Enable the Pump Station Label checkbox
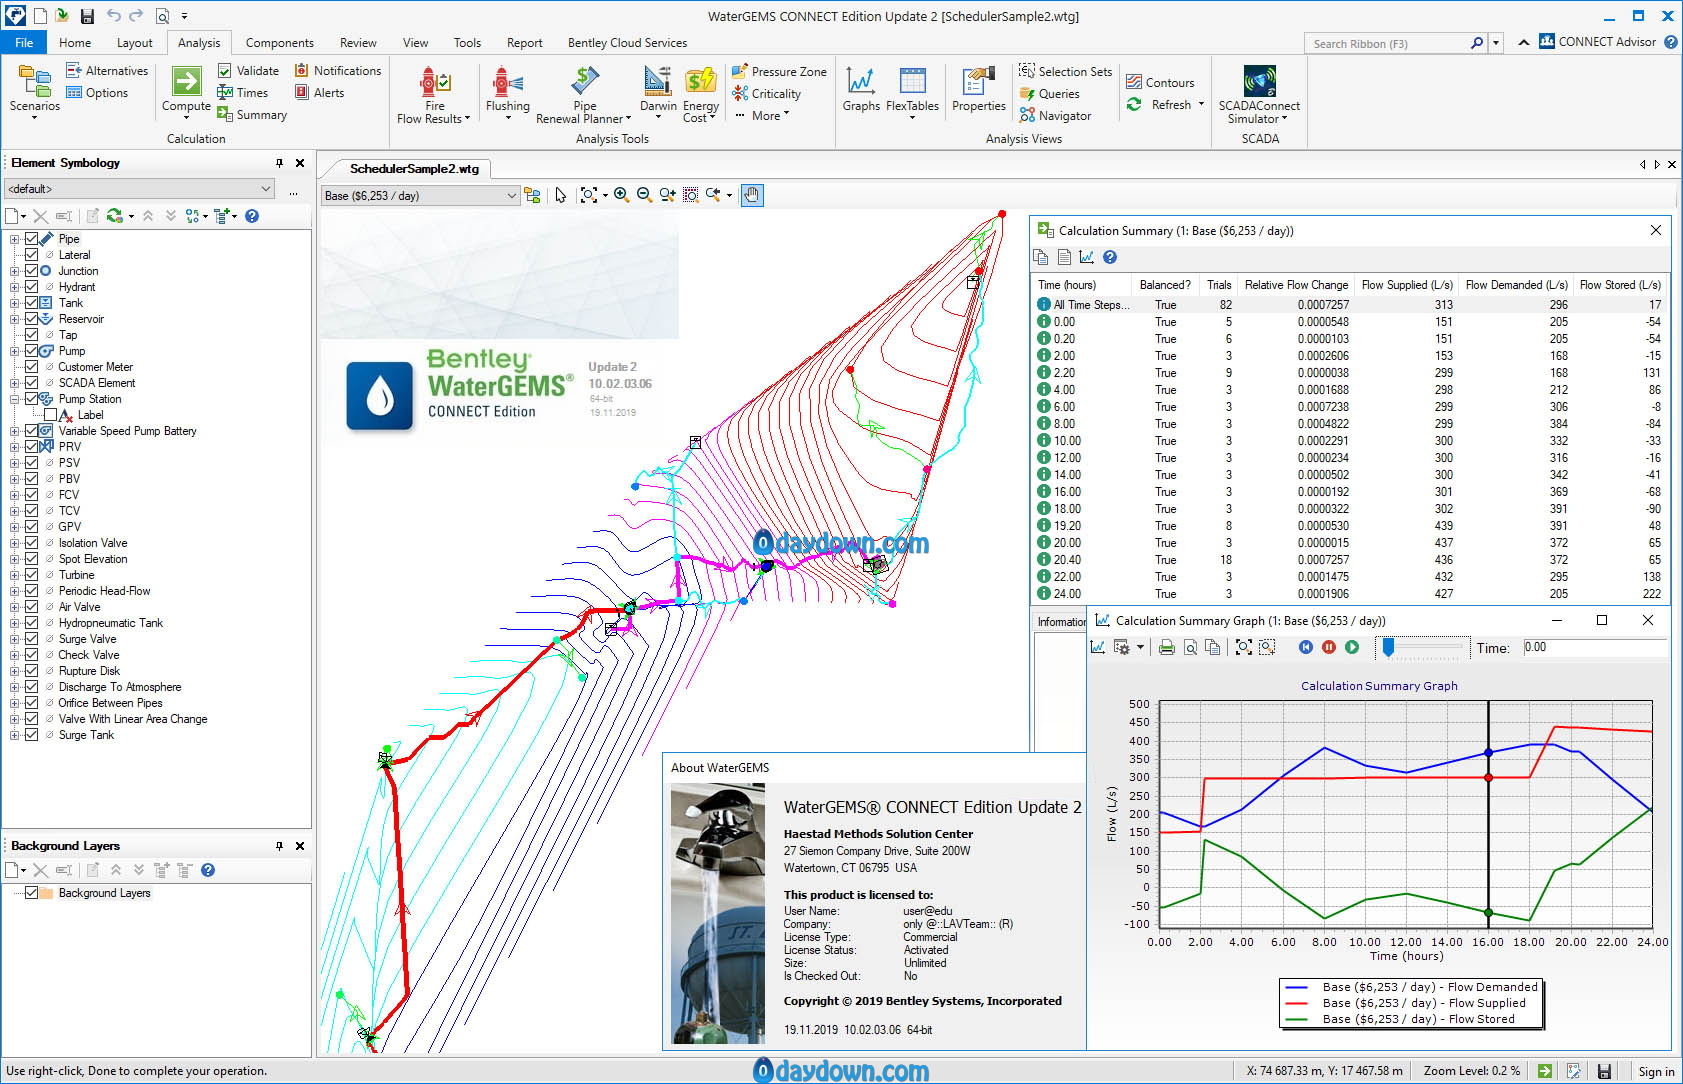 [x=50, y=415]
